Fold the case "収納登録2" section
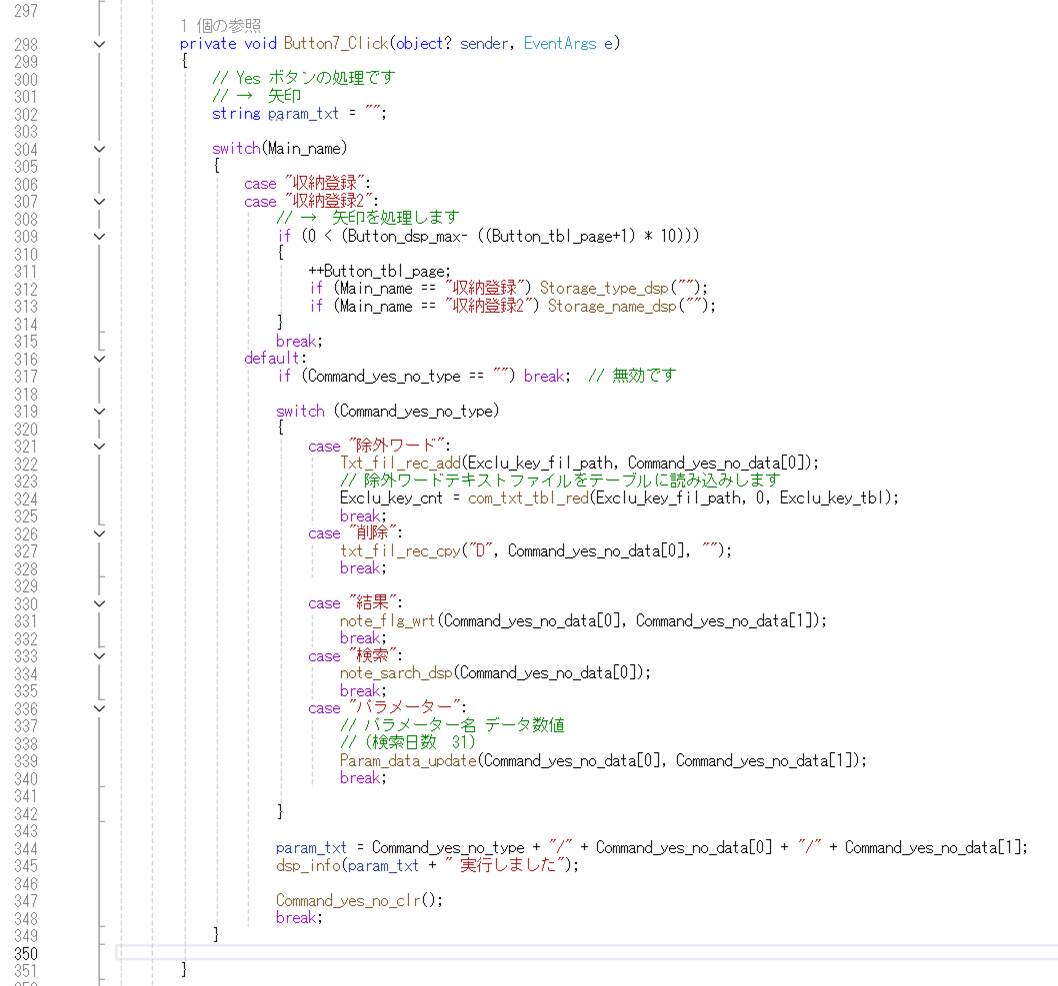 click(98, 201)
